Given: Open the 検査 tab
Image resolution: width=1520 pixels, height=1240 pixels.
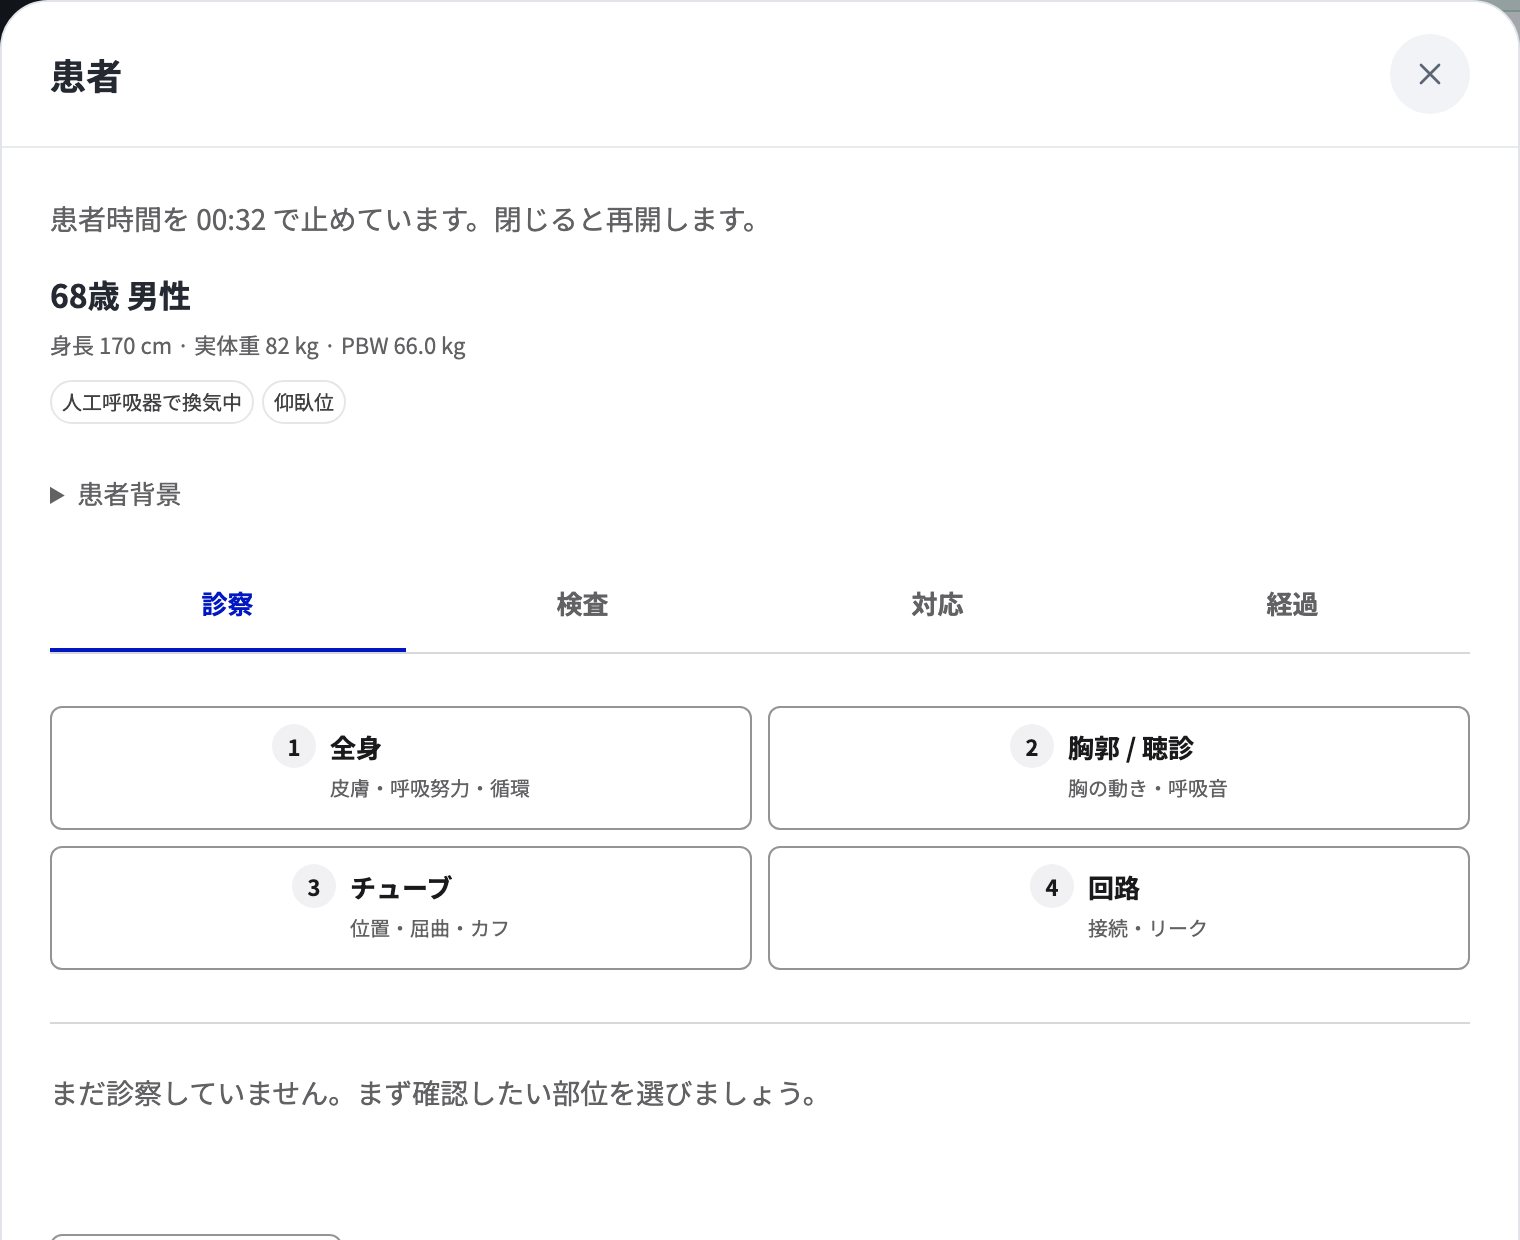Looking at the screenshot, I should pyautogui.click(x=582, y=605).
